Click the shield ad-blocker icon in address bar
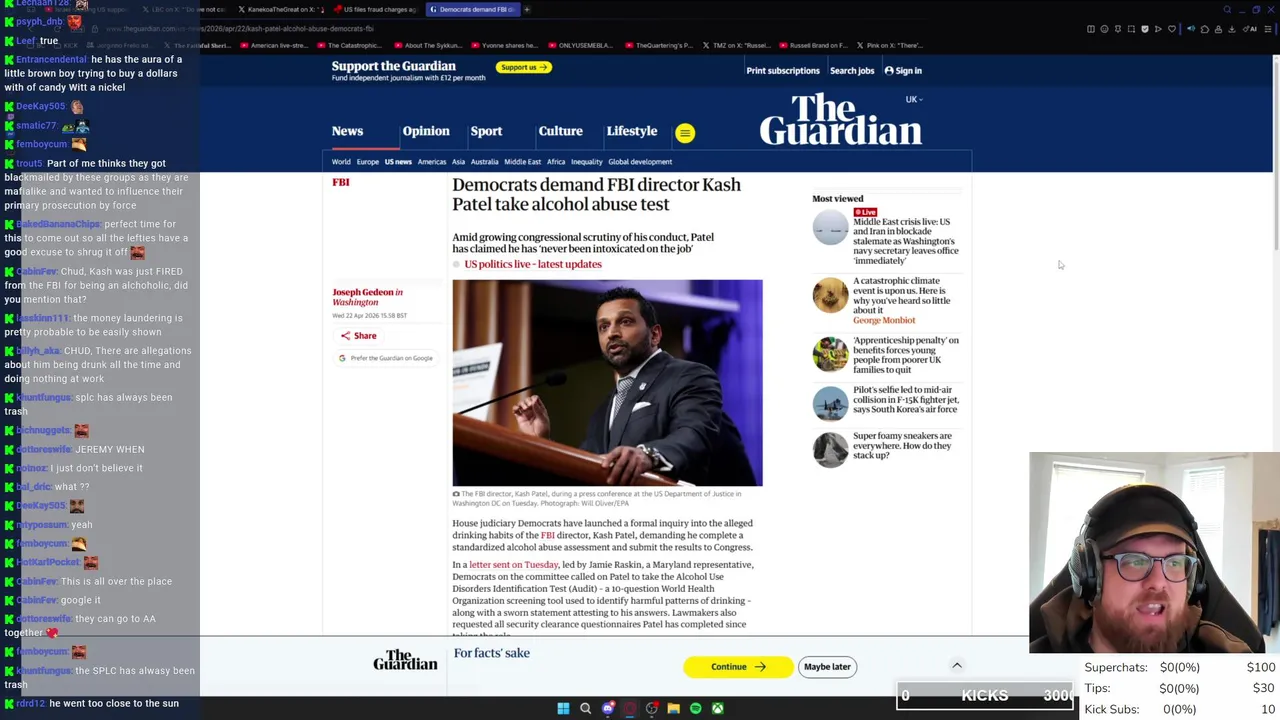Viewport: 1280px width, 720px height. 1145,29
